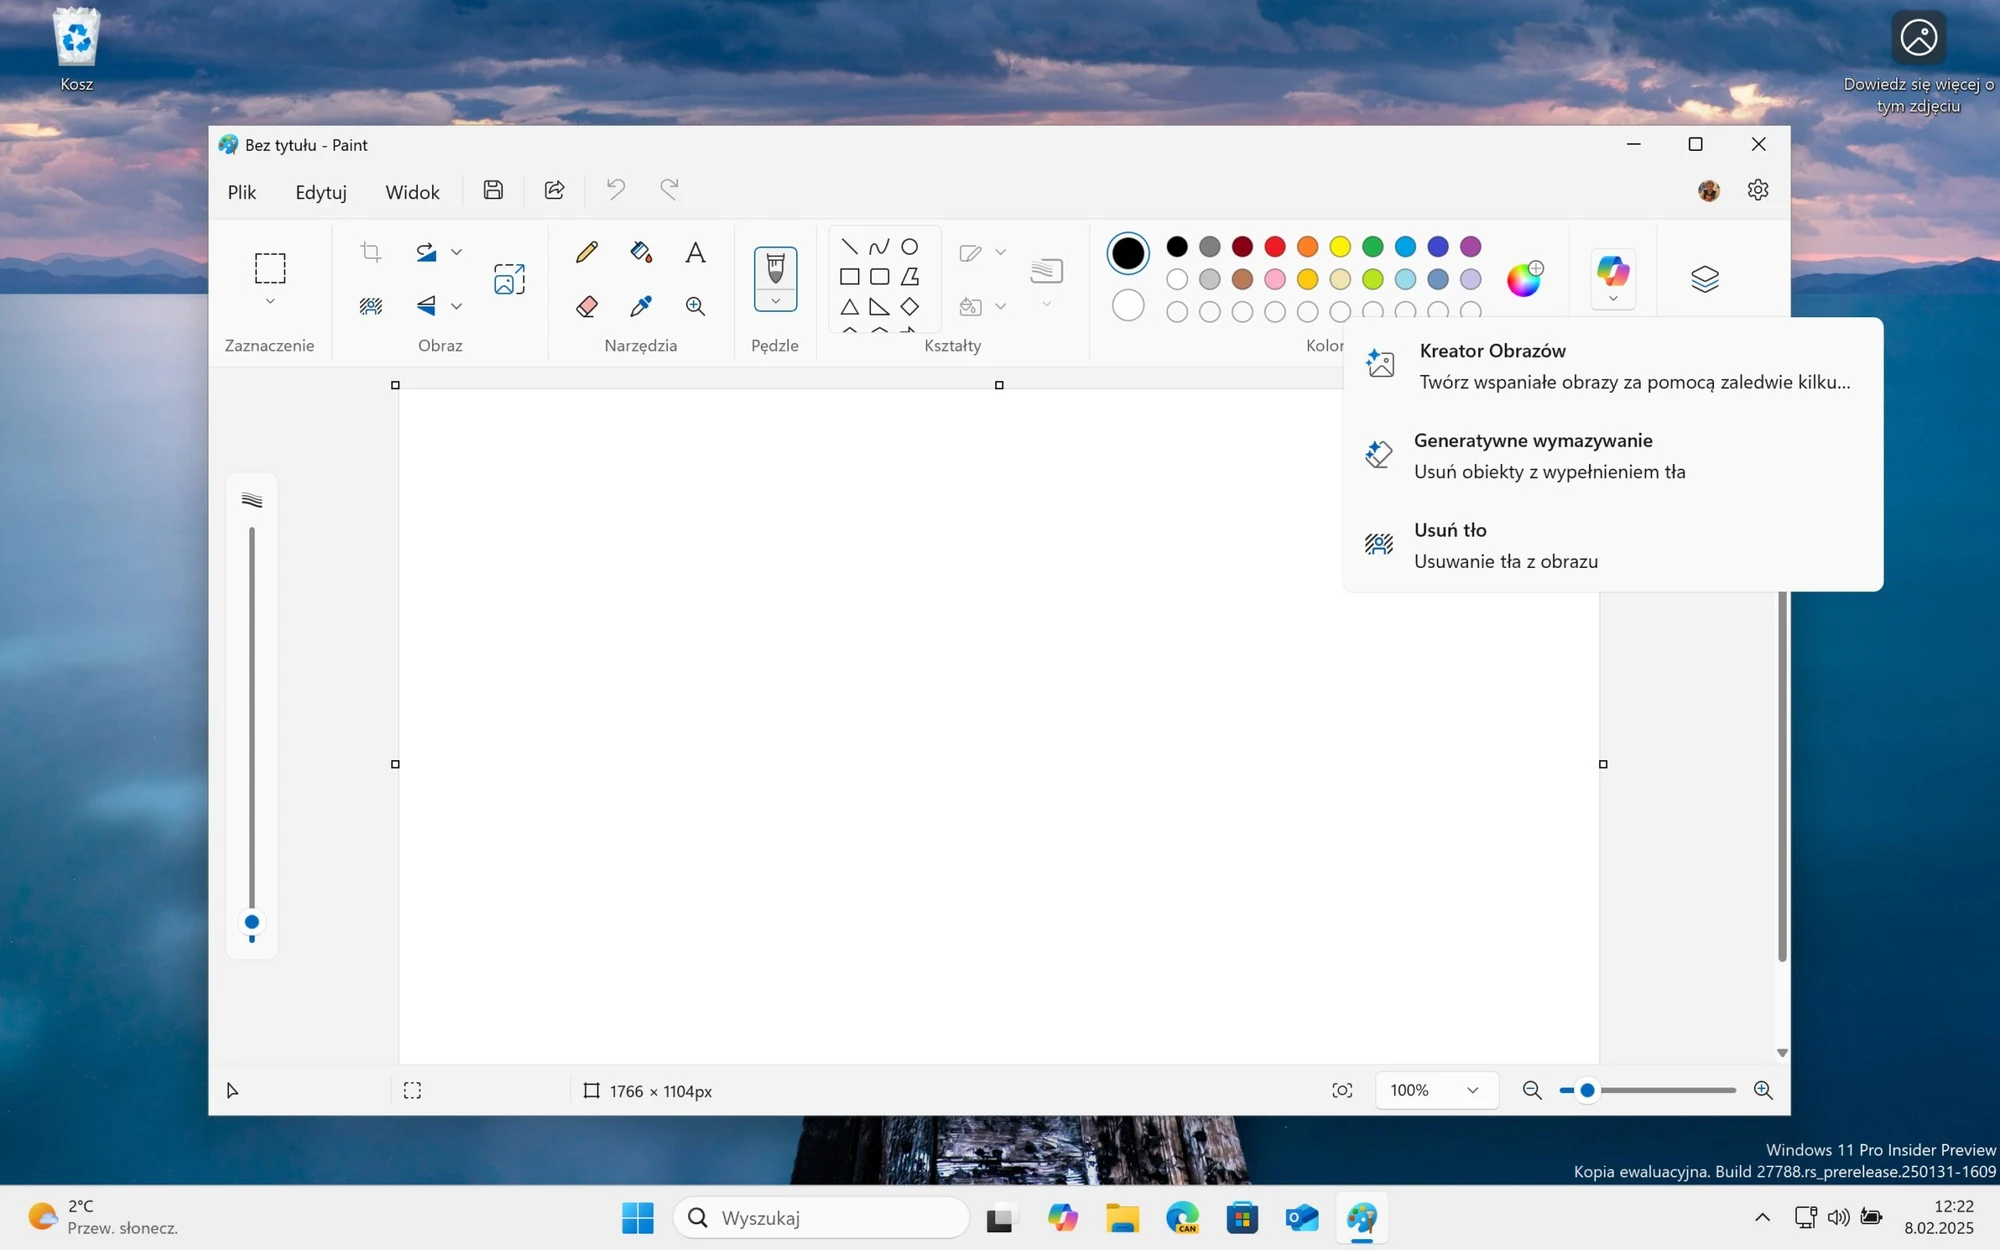Pick the yellow color swatch

point(1340,247)
